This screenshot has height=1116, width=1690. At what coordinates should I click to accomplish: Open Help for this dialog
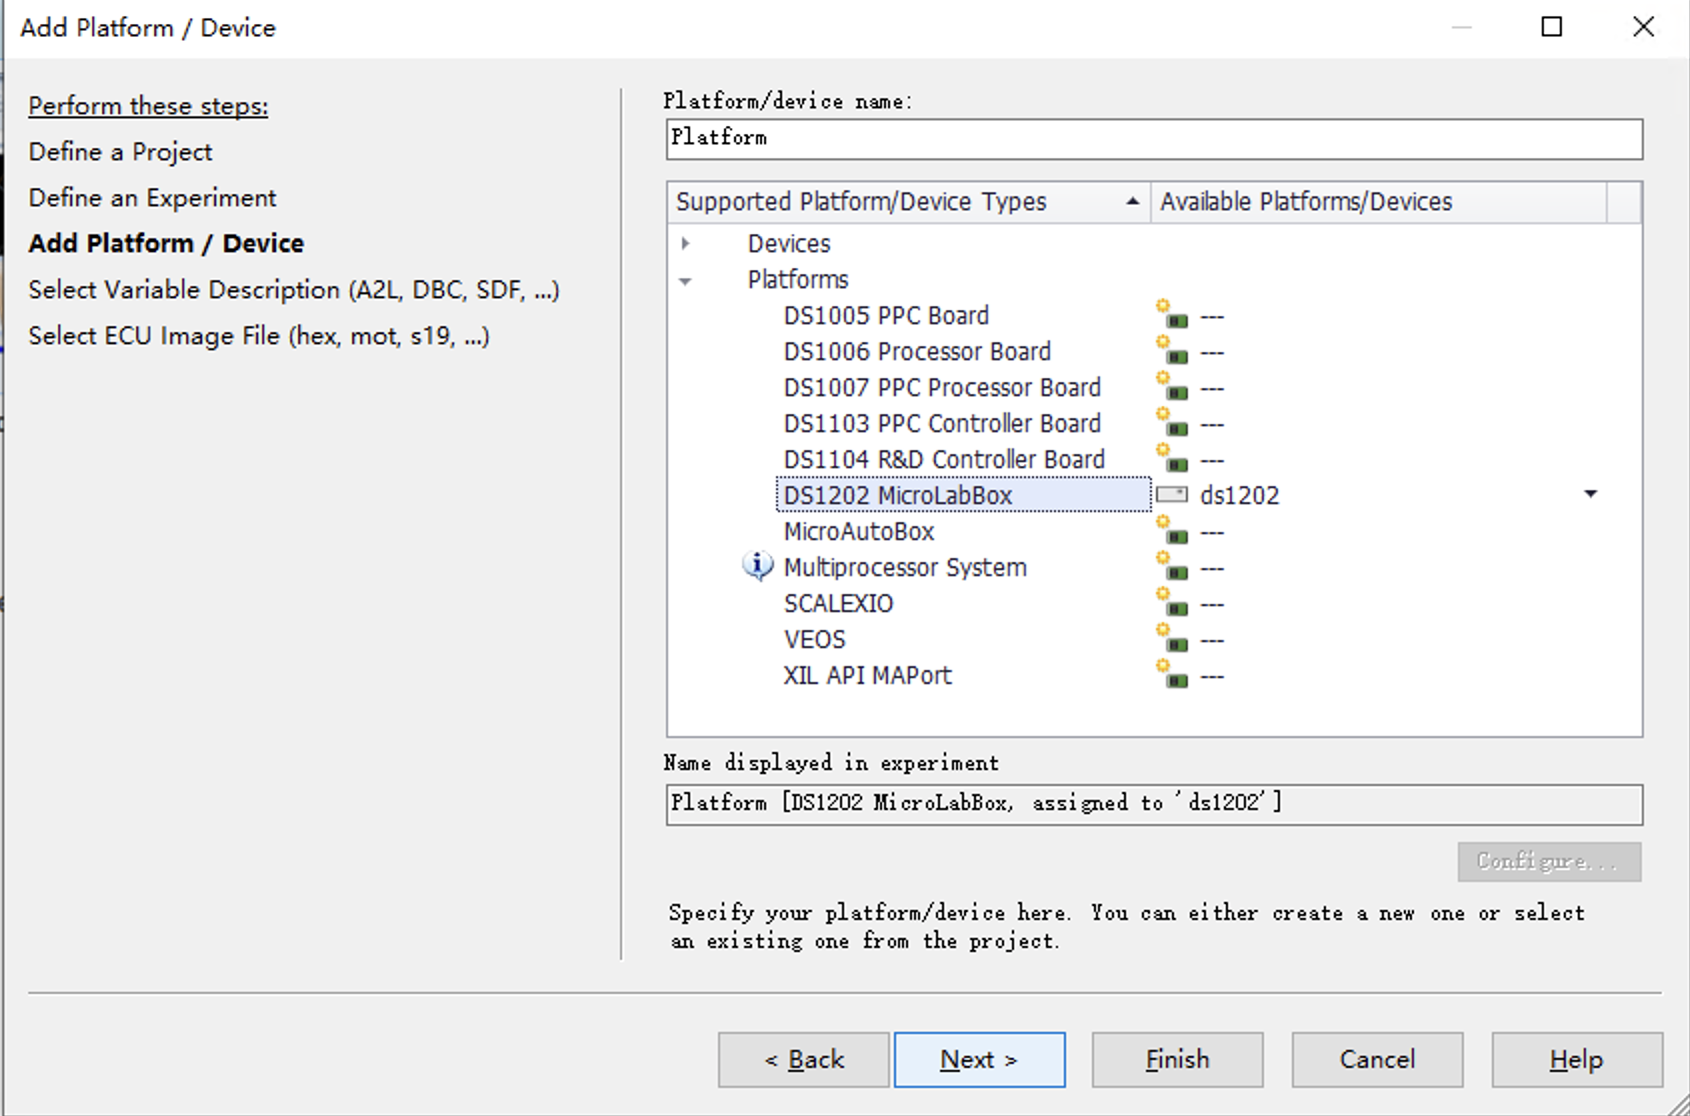[1576, 1059]
